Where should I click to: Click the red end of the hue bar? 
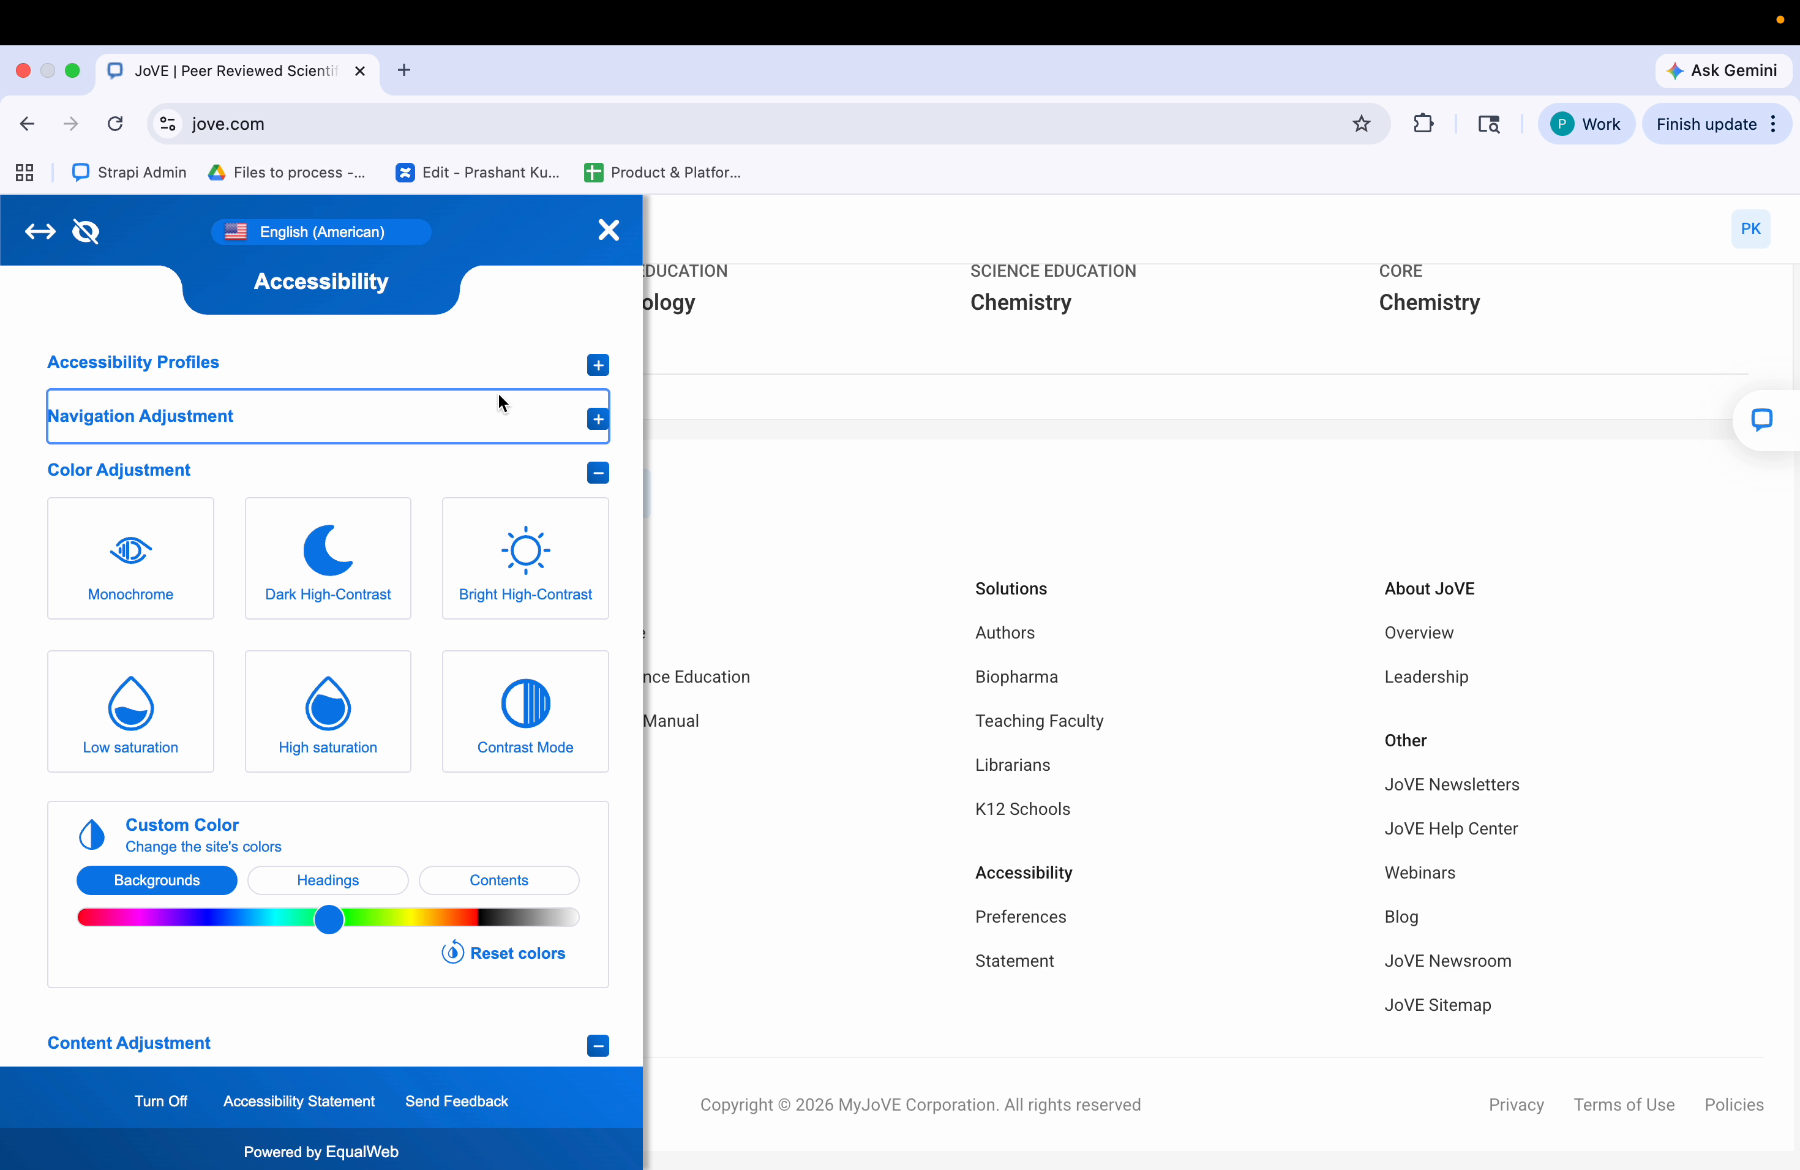pos(86,918)
